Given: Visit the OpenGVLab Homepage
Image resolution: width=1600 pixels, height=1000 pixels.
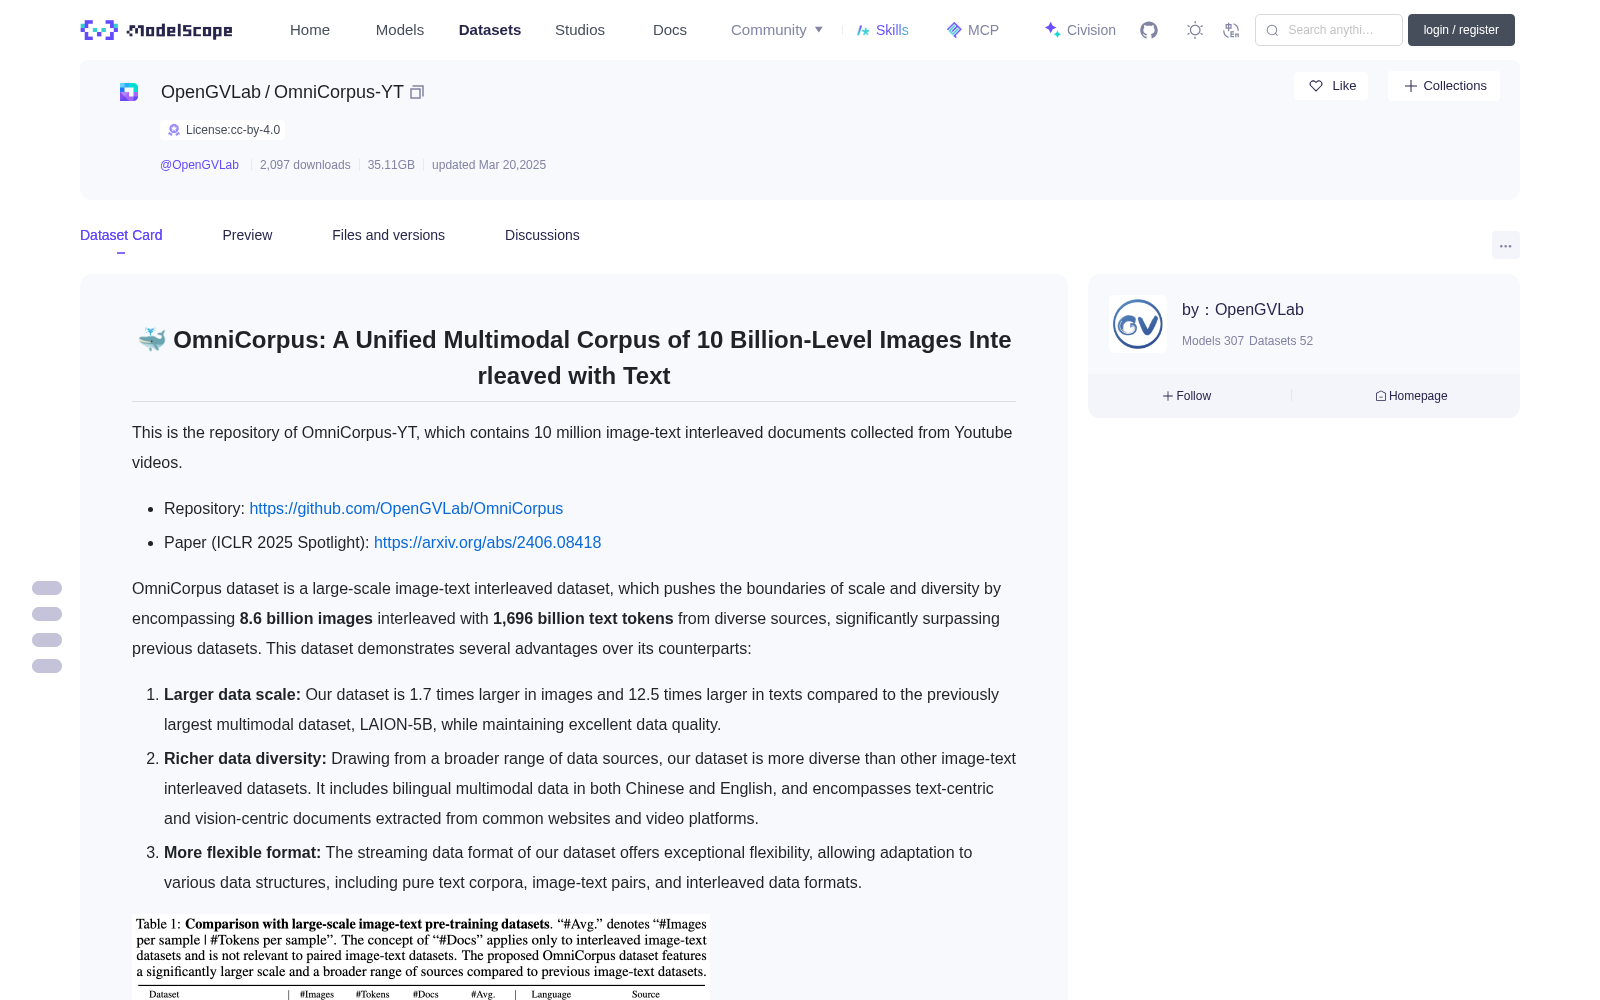Looking at the screenshot, I should [x=1411, y=396].
